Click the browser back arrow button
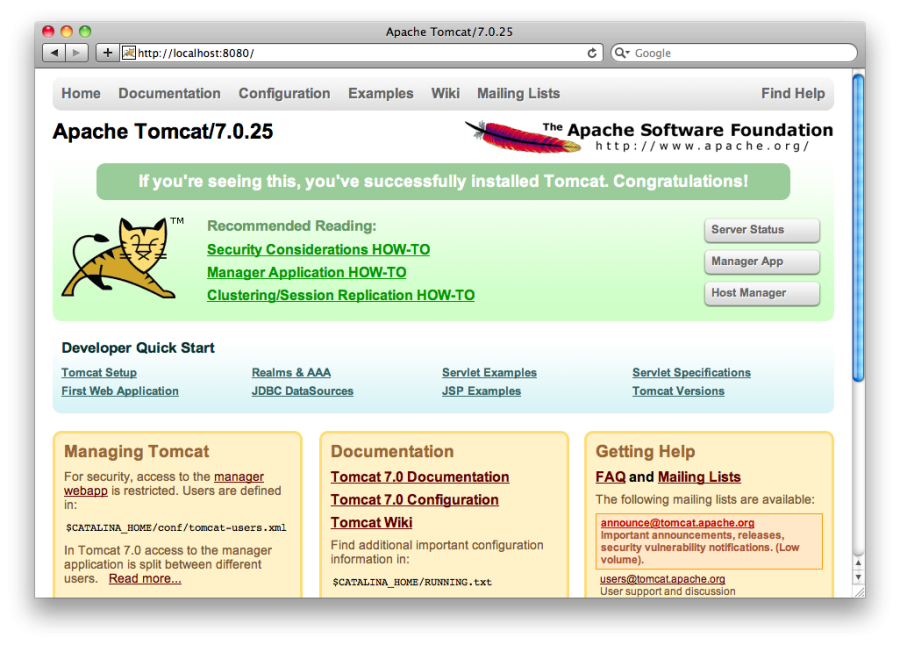900x645 pixels. (x=54, y=53)
